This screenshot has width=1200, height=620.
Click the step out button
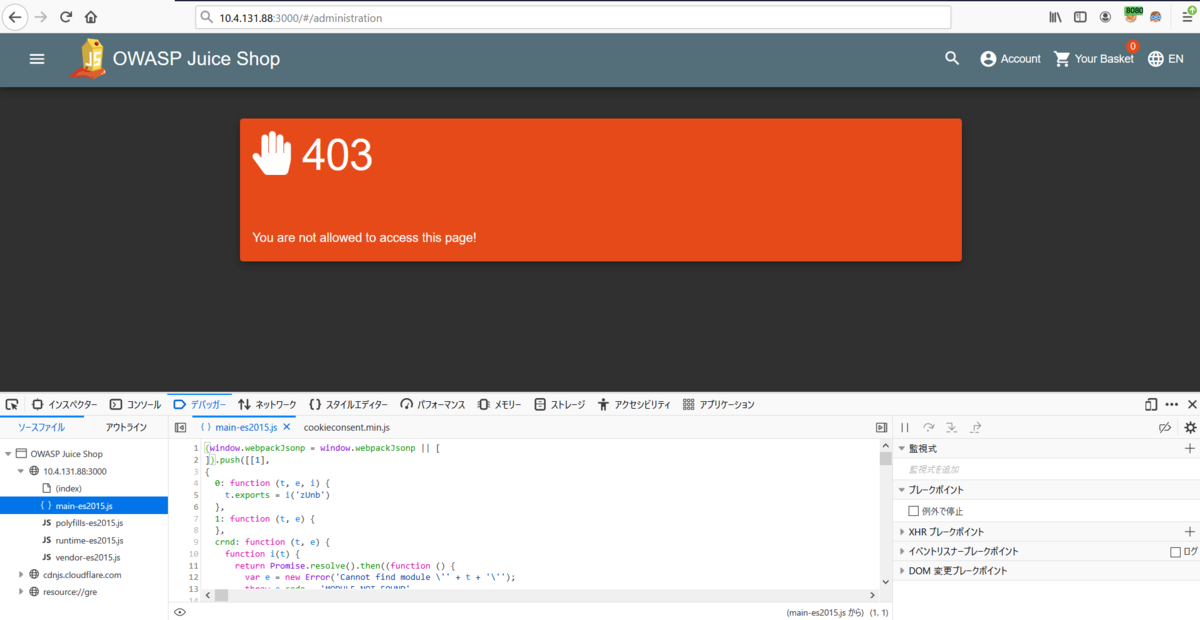click(x=975, y=427)
